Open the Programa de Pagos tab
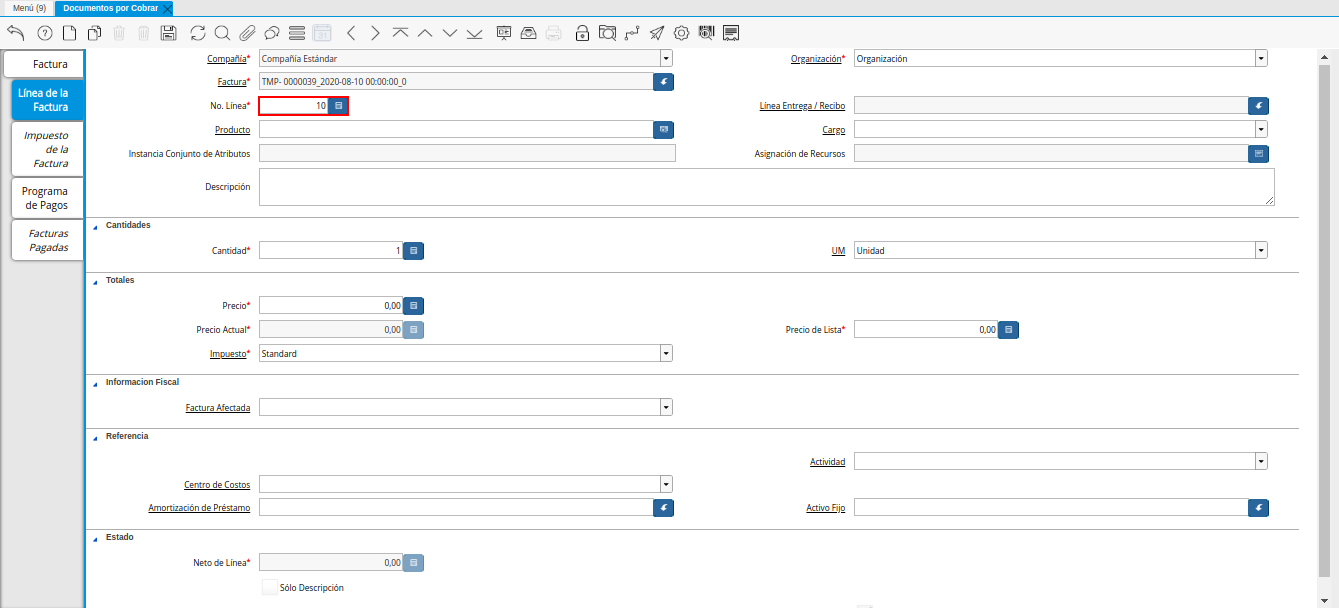Screen dimensions: 1339x608 pyautogui.click(x=46, y=198)
